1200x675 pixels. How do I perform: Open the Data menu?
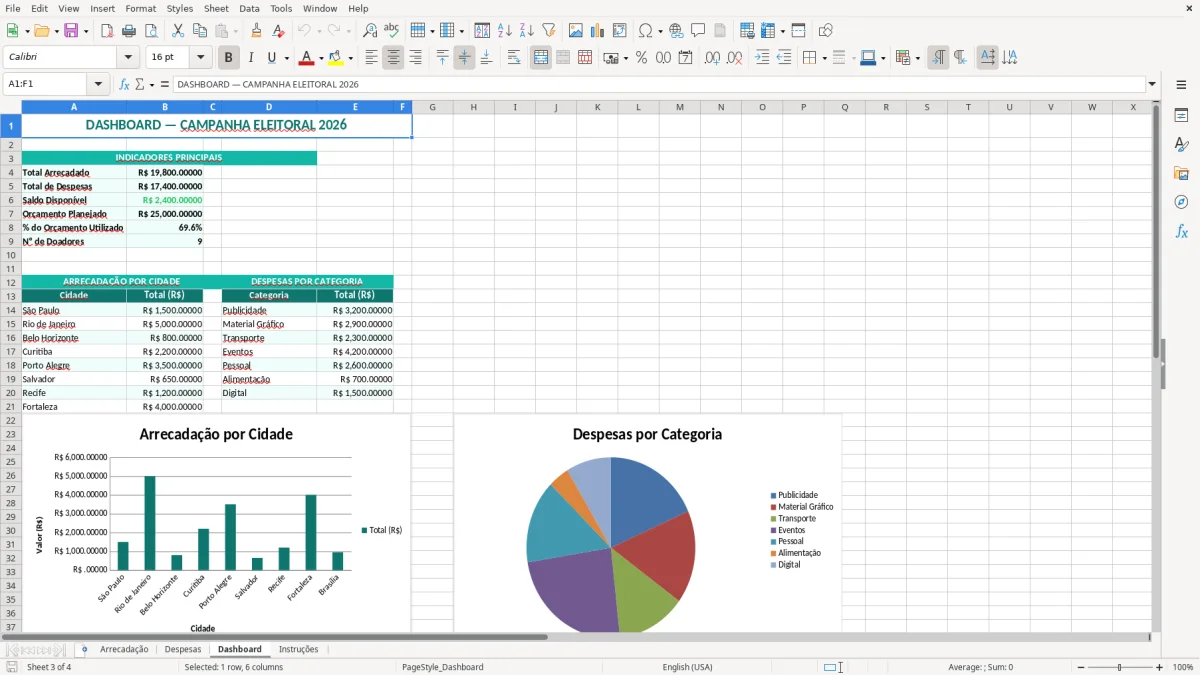coord(249,8)
